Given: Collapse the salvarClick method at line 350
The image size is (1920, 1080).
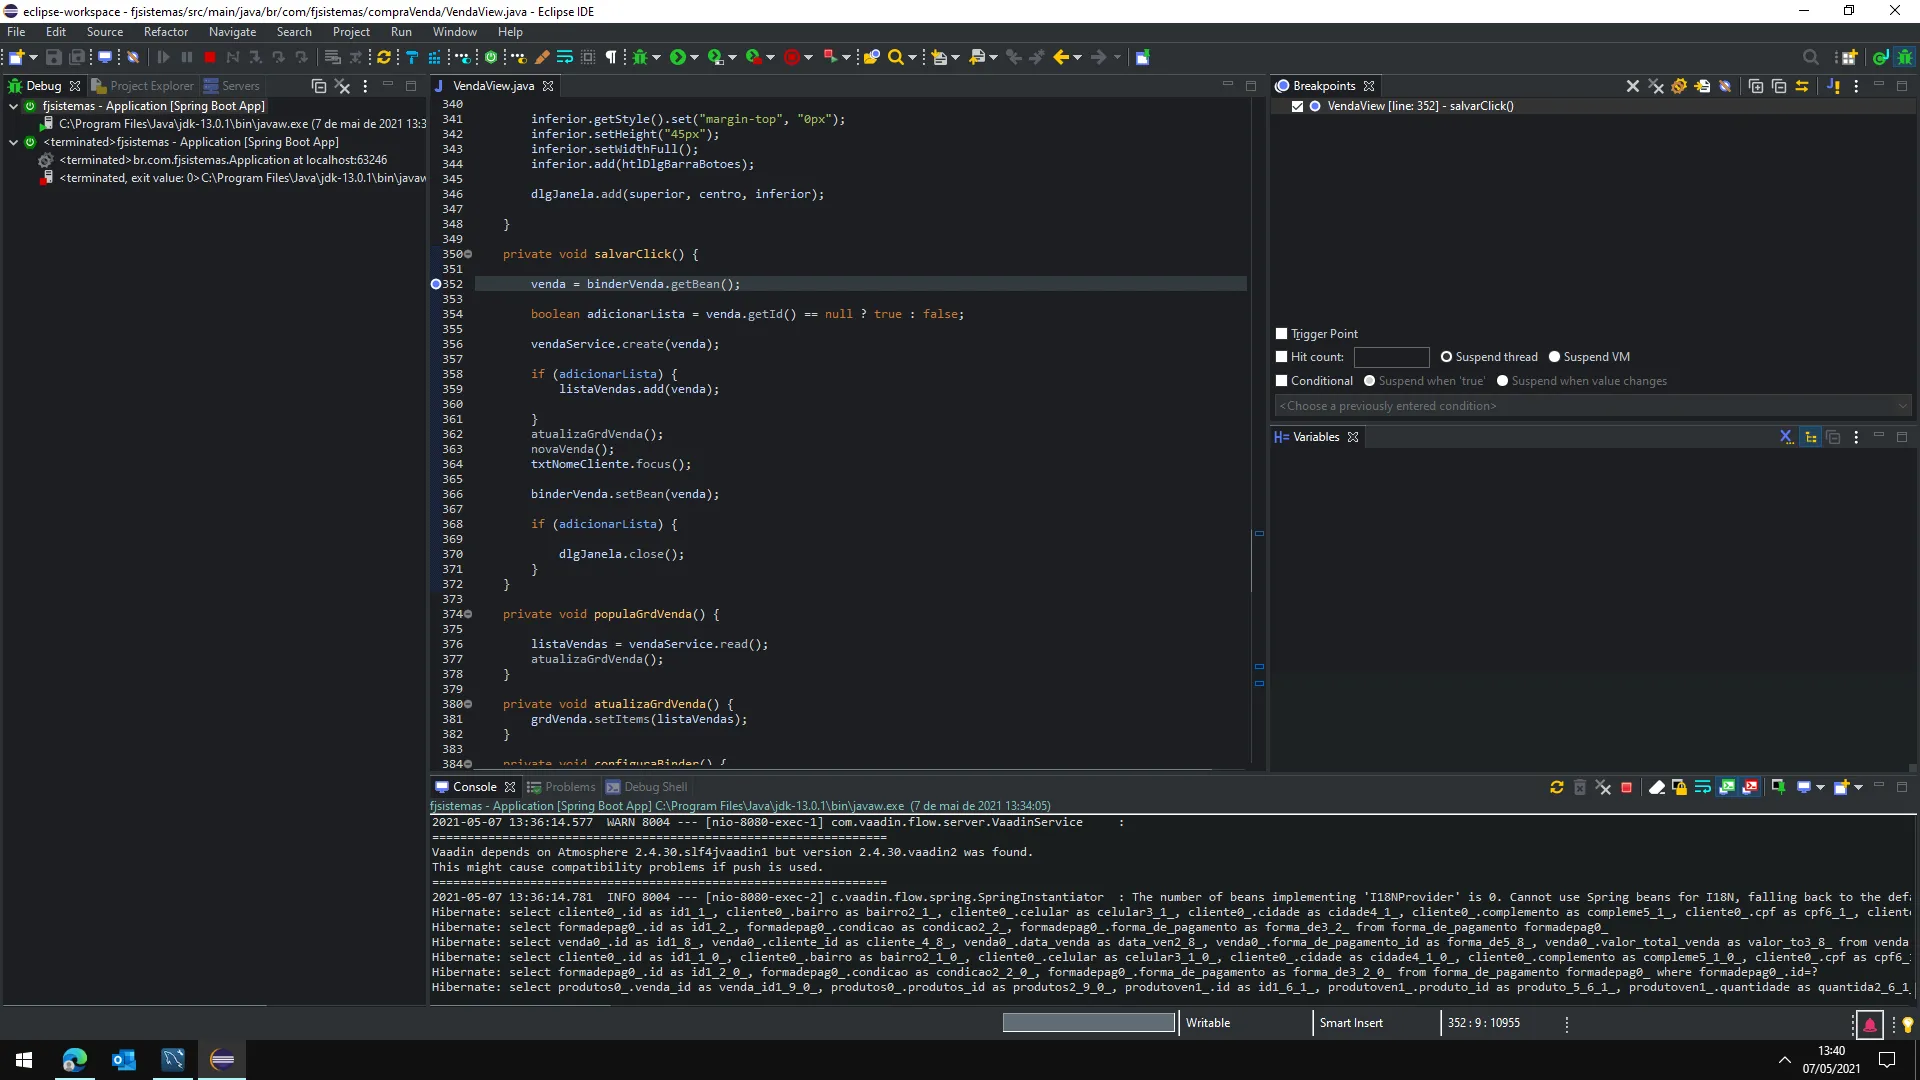Looking at the screenshot, I should [x=468, y=255].
